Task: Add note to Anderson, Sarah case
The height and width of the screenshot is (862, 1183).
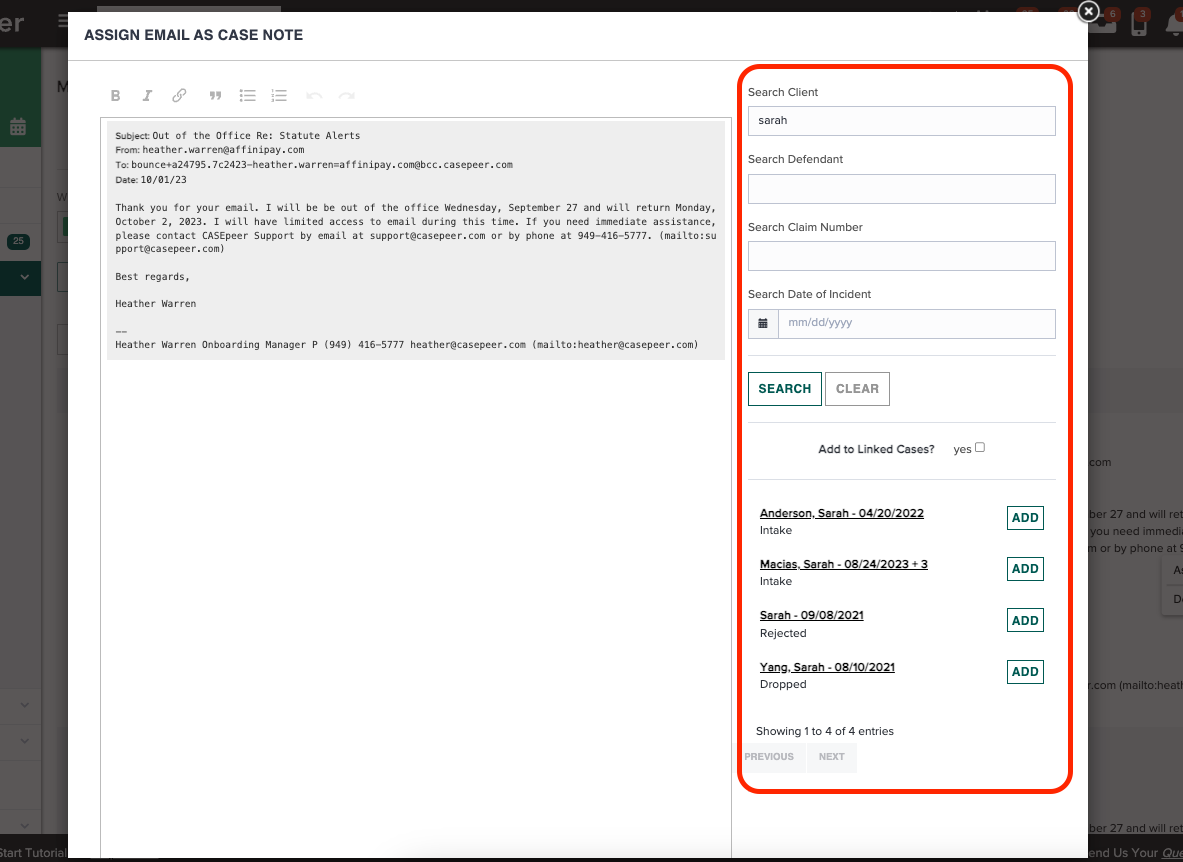Action: click(1025, 518)
